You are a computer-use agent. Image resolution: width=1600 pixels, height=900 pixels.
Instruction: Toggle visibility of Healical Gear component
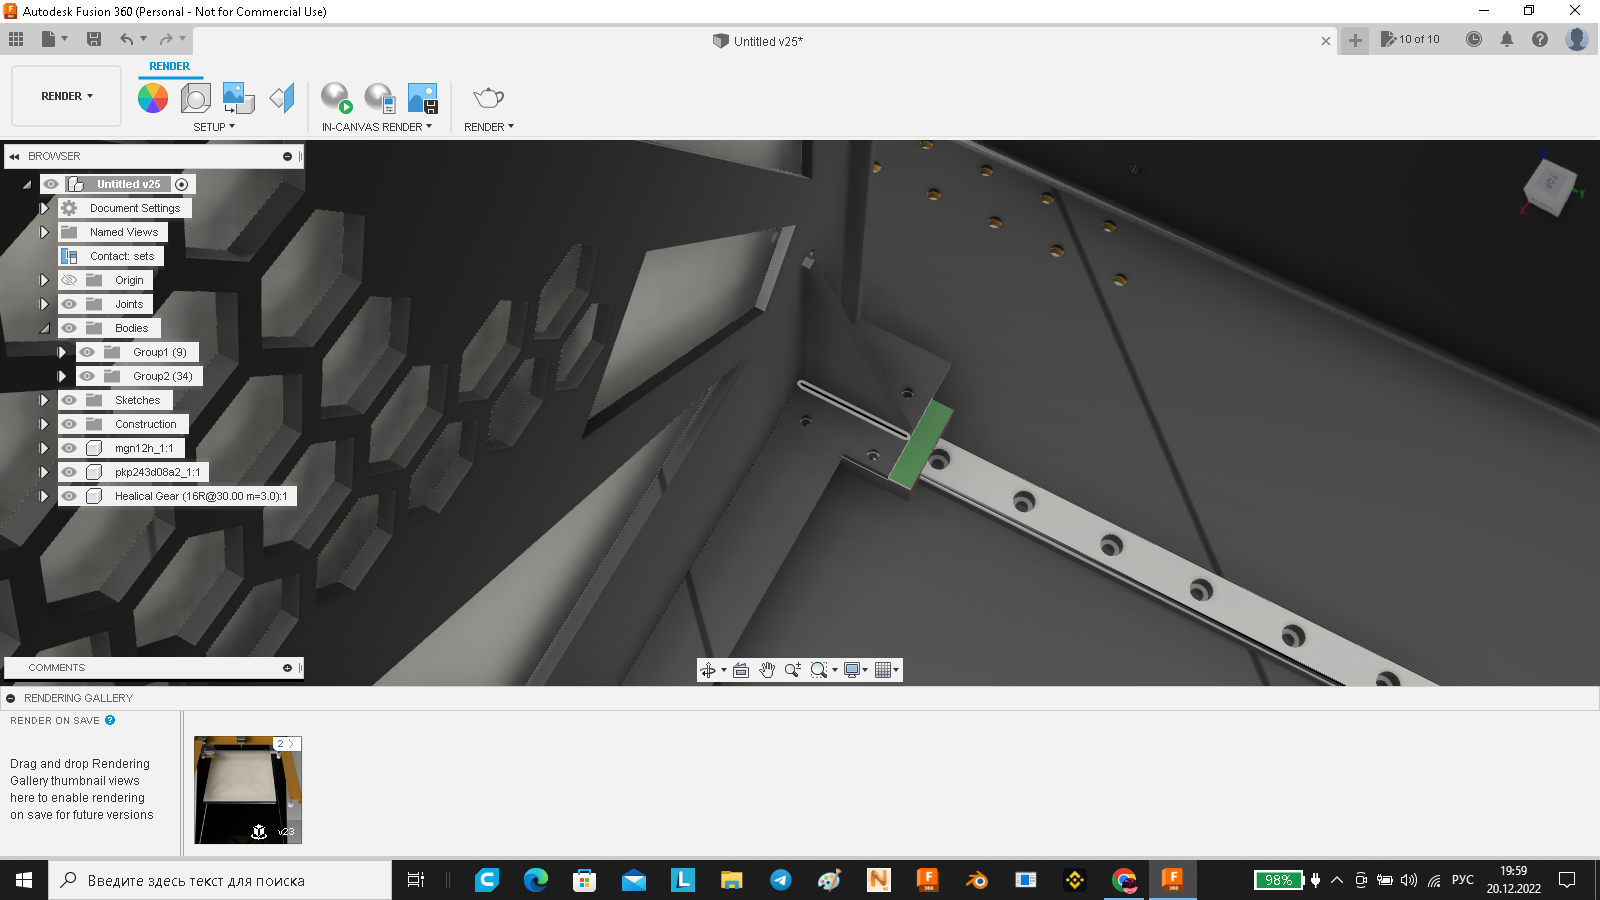click(69, 496)
